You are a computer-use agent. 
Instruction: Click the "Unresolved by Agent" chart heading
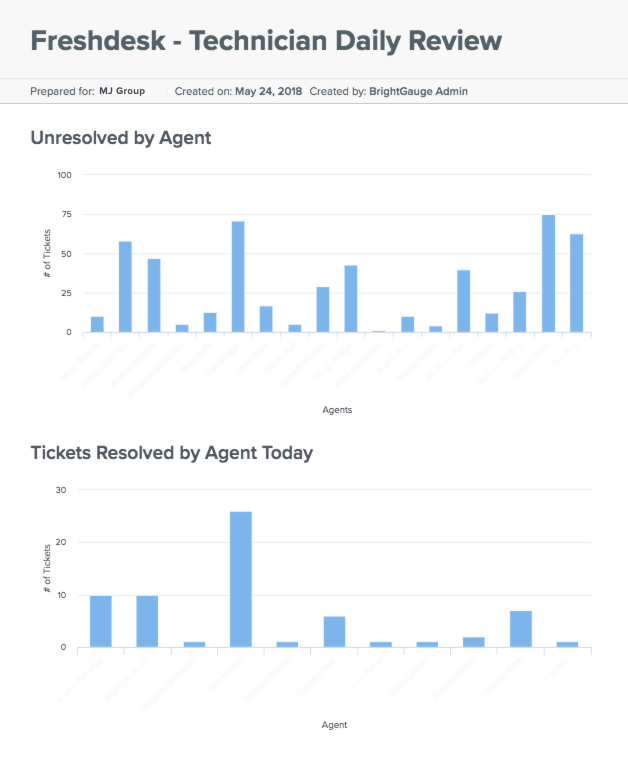121,138
